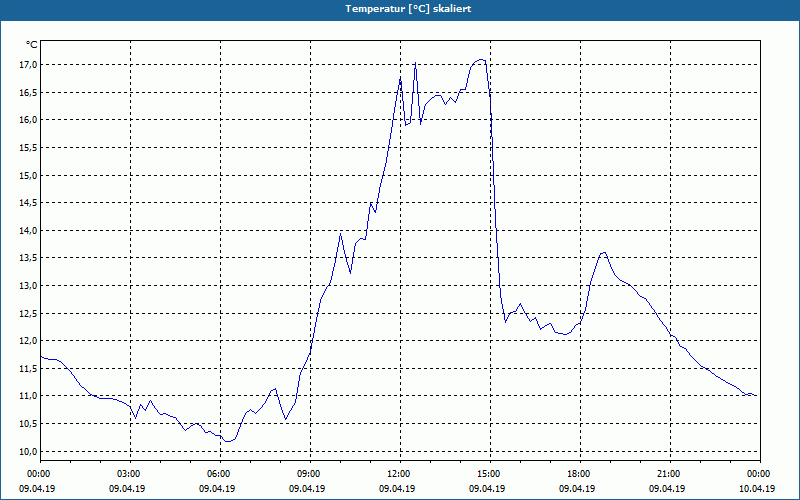The height and width of the screenshot is (500, 800).
Task: Click the '14,5' y-axis label
Action: pyautogui.click(x=29, y=203)
